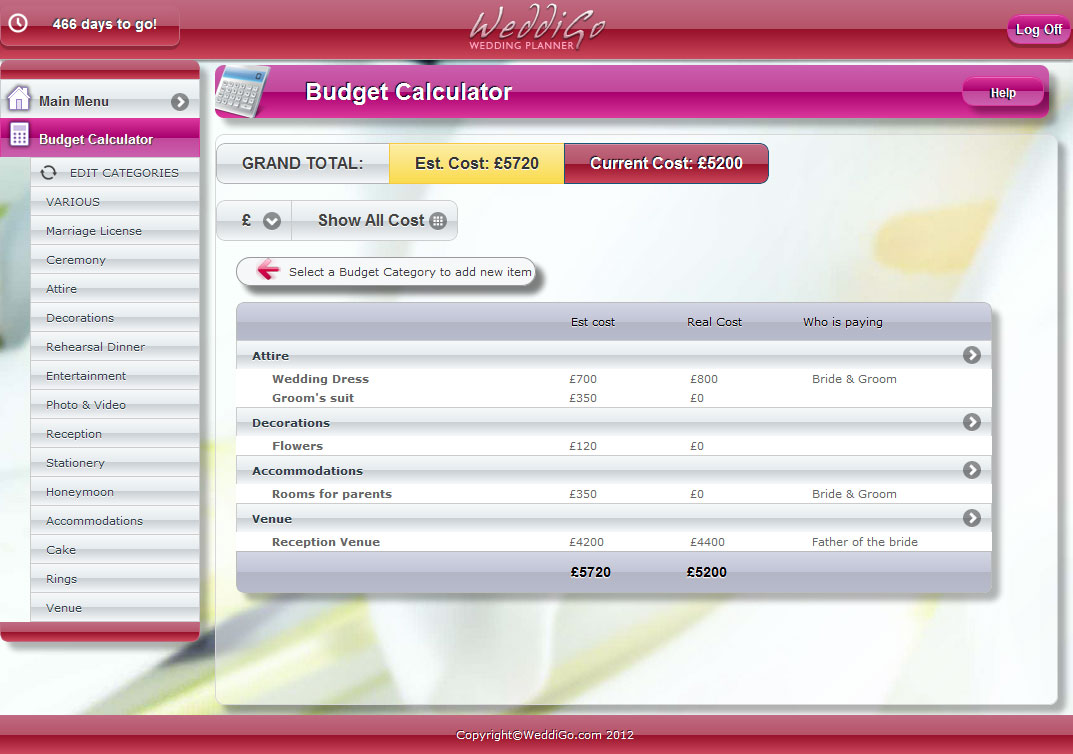The width and height of the screenshot is (1073, 754).
Task: Select the Marriage License category
Action: [115, 231]
